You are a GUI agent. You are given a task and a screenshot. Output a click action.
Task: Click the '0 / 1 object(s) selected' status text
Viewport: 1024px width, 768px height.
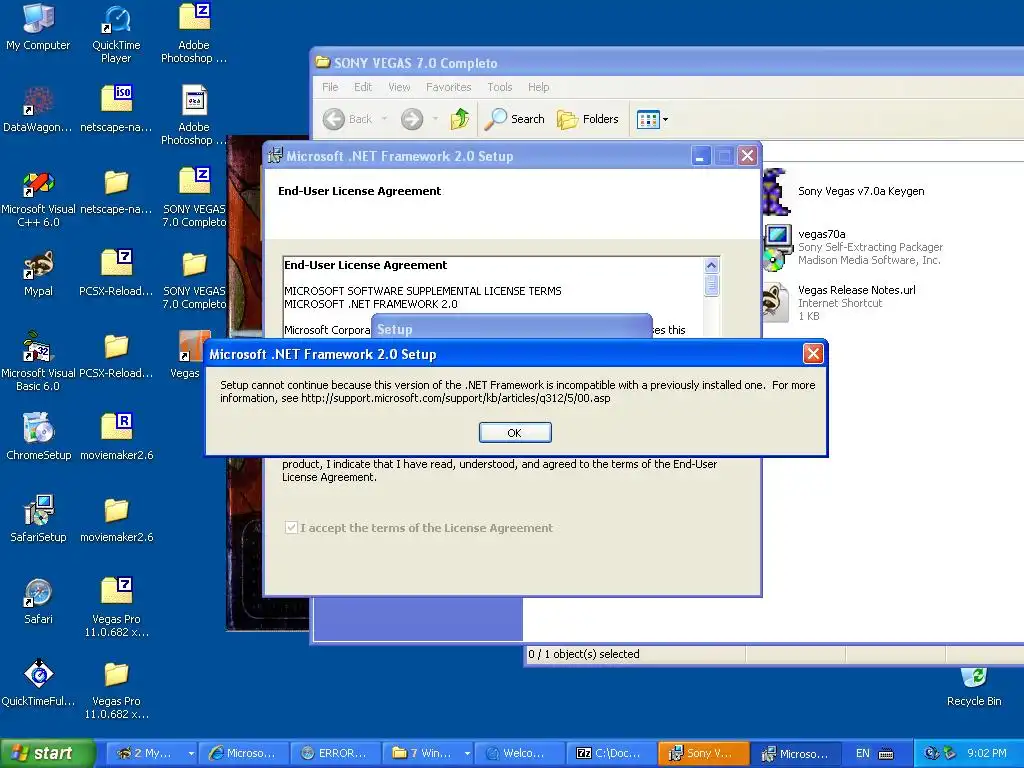584,654
